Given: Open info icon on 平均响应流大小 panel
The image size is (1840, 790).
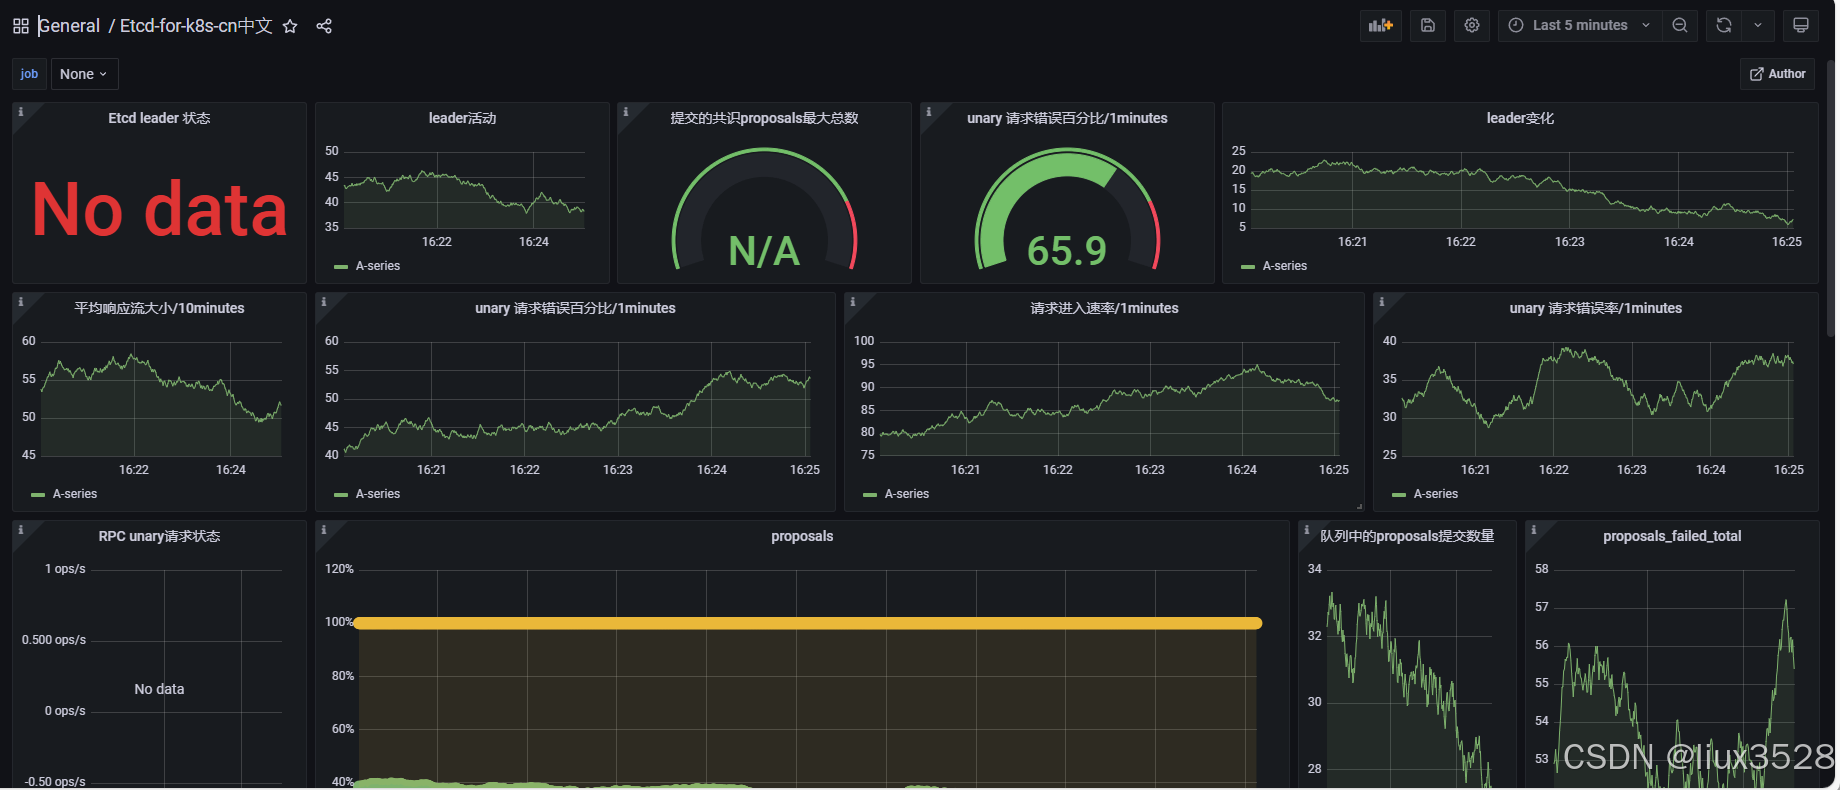Looking at the screenshot, I should tap(20, 302).
